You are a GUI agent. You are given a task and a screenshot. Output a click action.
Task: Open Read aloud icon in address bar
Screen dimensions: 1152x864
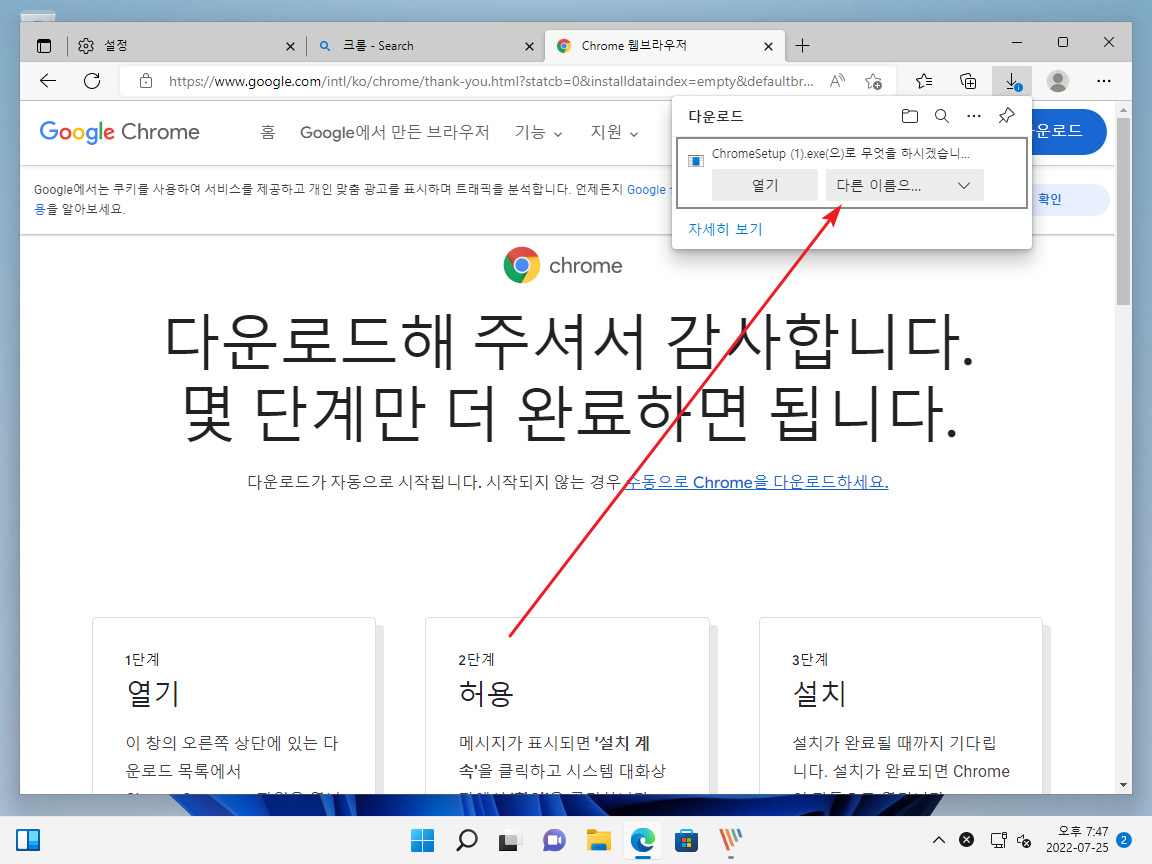(x=837, y=81)
